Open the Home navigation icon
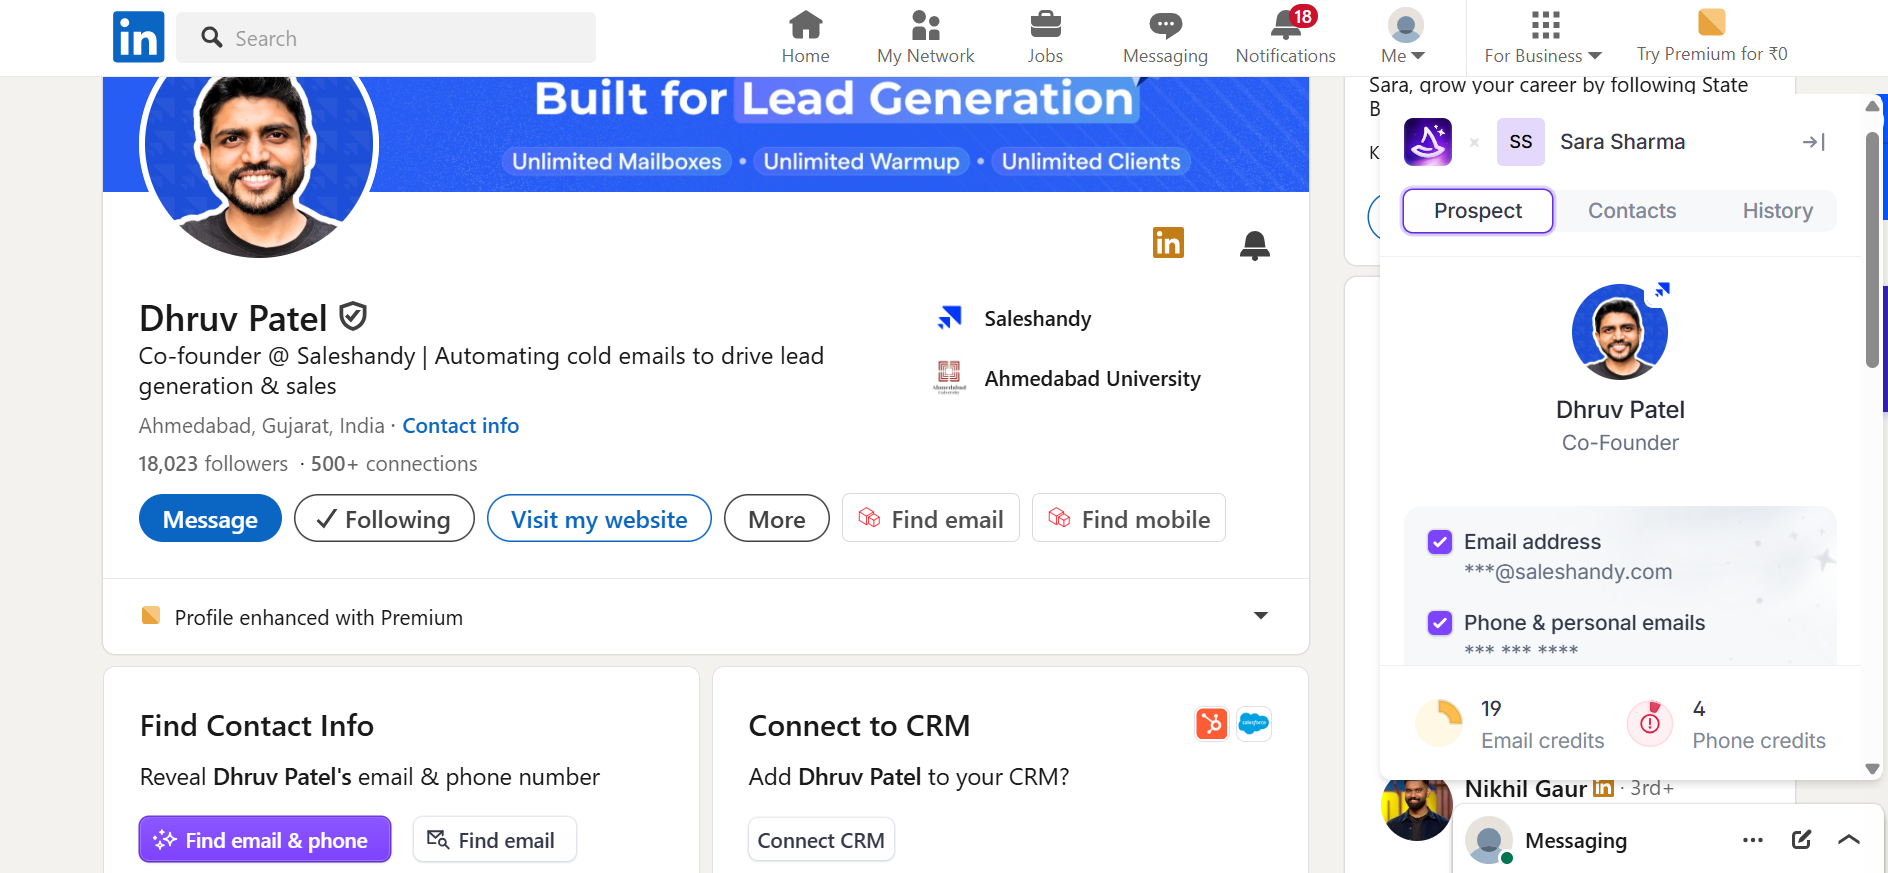 coord(805,25)
